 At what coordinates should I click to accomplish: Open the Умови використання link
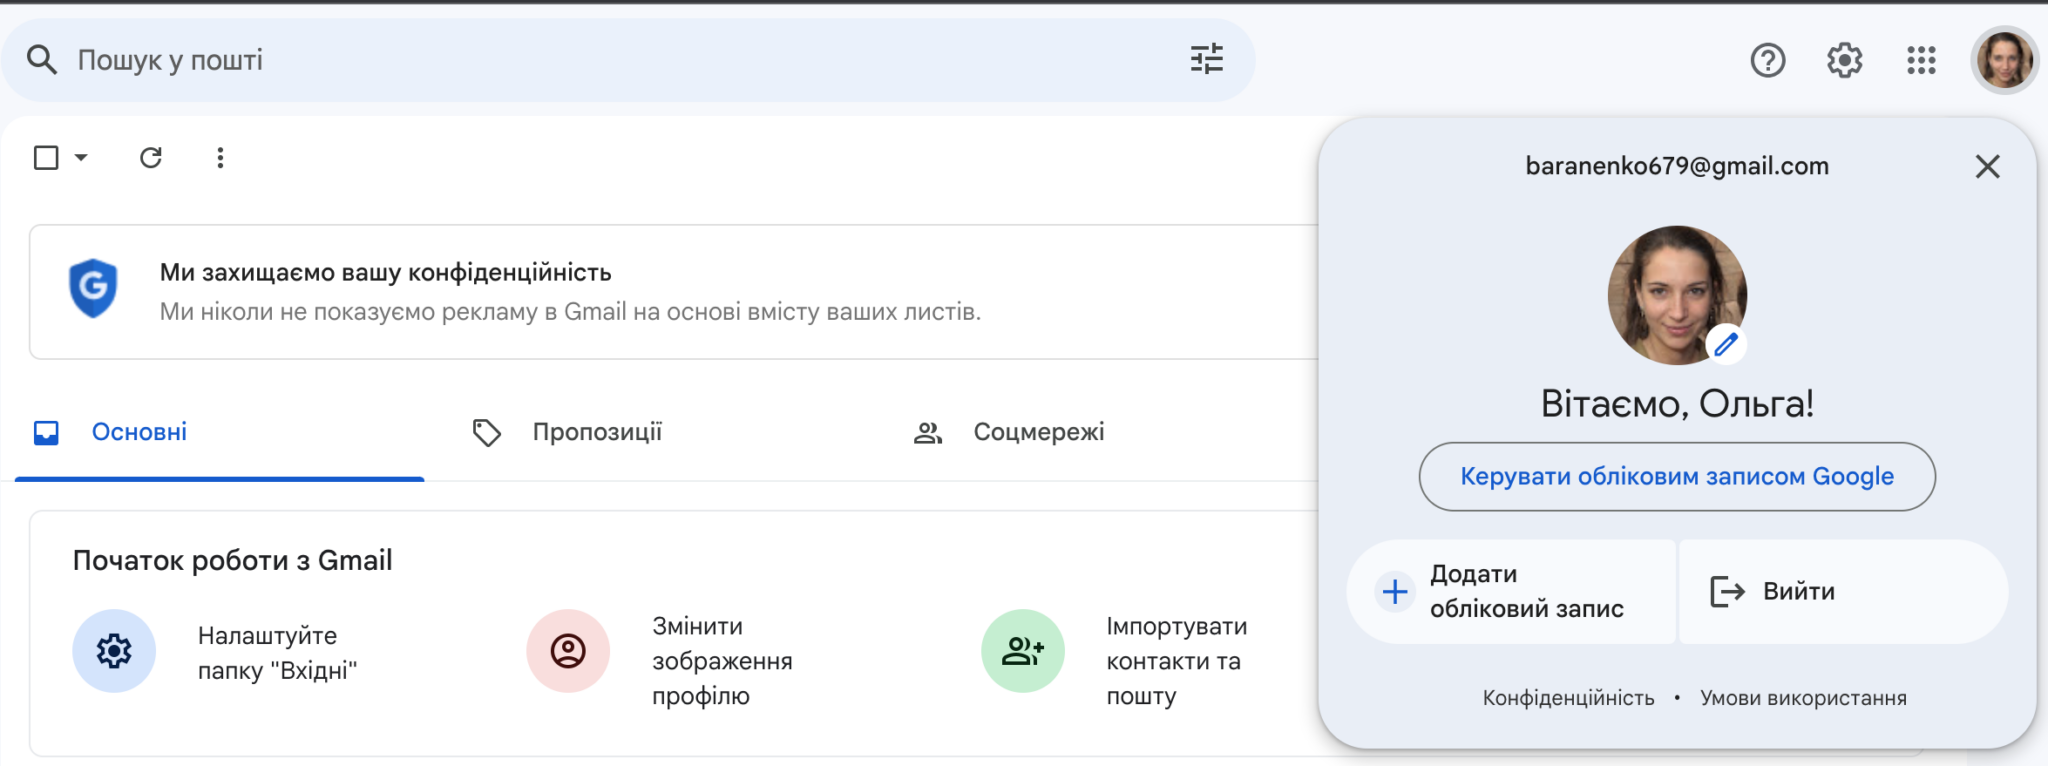coord(1803,698)
